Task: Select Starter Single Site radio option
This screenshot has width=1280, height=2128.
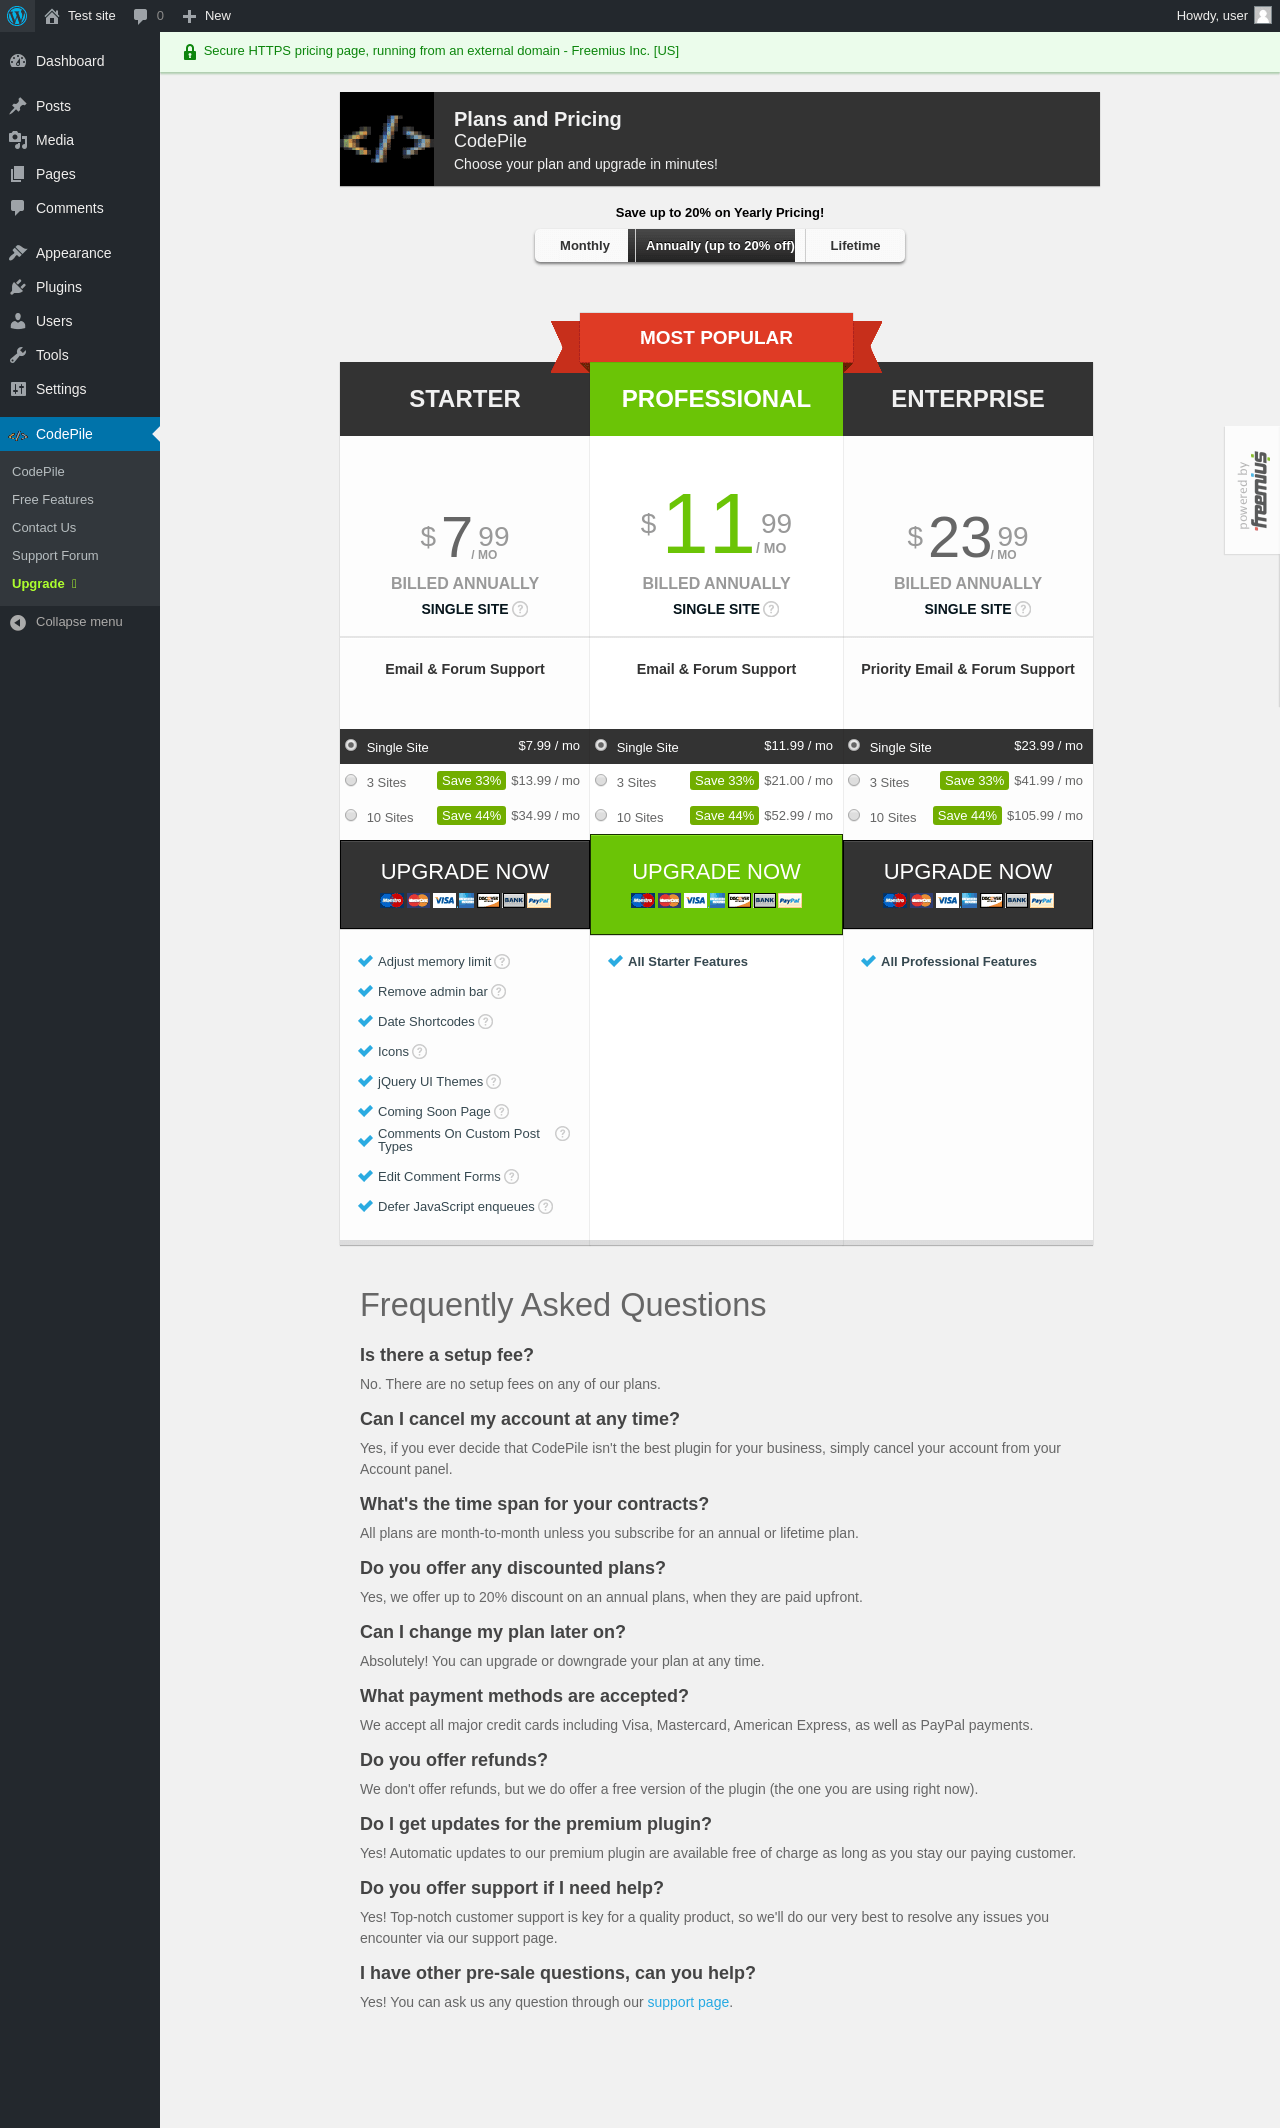Action: click(351, 745)
